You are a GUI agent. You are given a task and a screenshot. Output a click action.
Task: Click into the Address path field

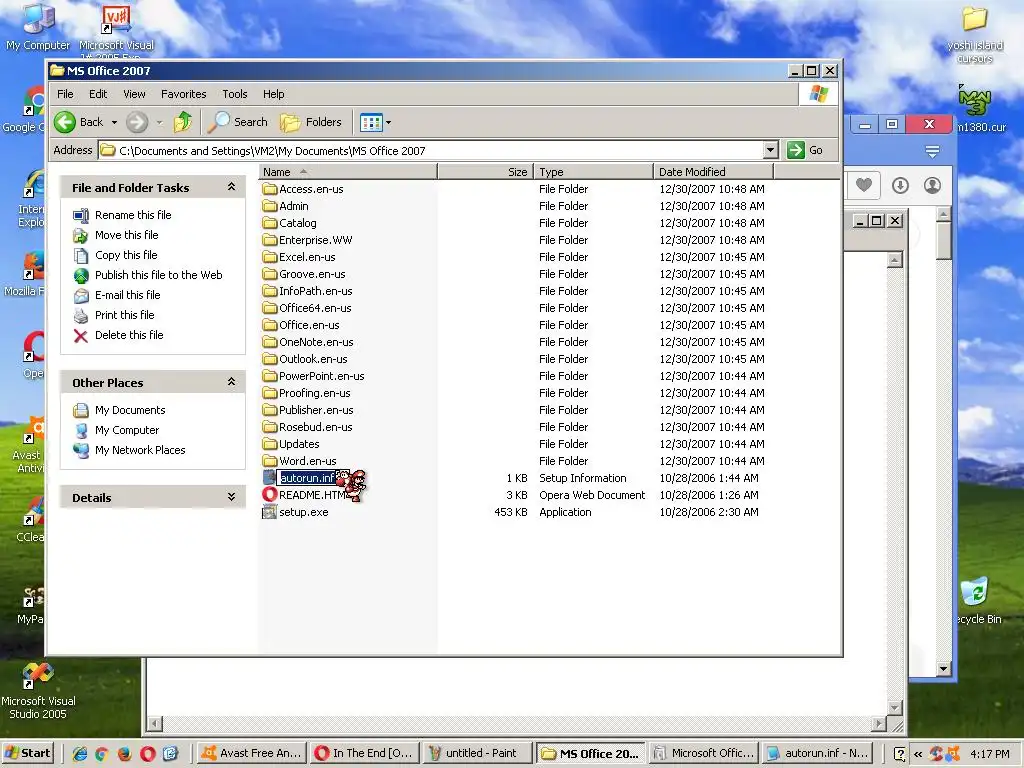(x=431, y=150)
